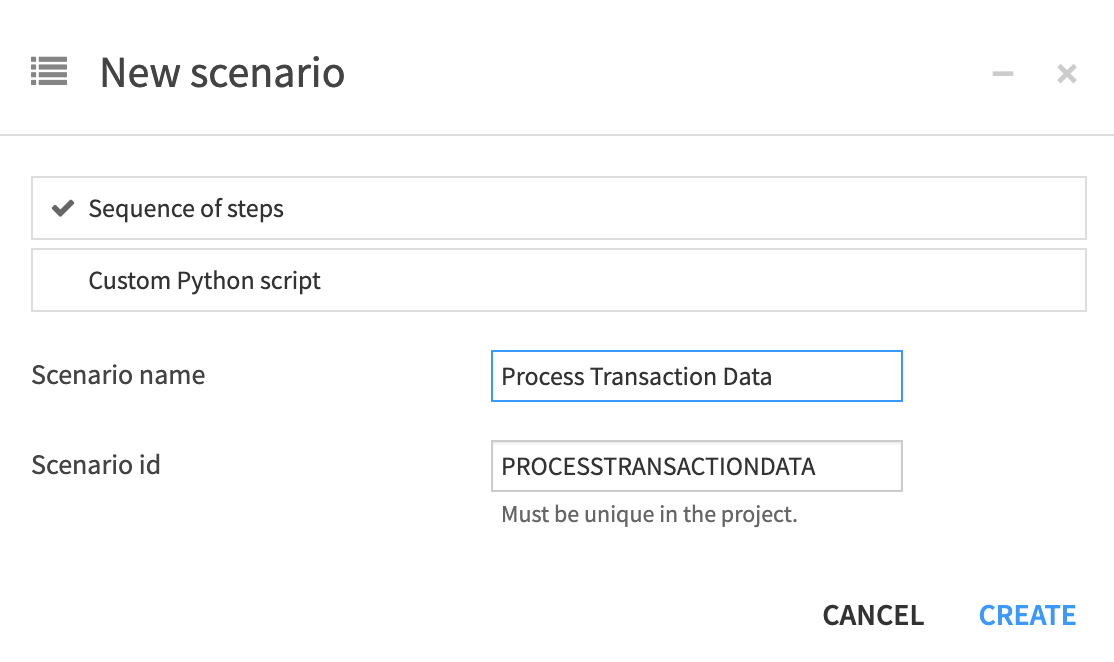
Task: Toggle the selected scenario type back to Sequence of steps
Action: [558, 208]
